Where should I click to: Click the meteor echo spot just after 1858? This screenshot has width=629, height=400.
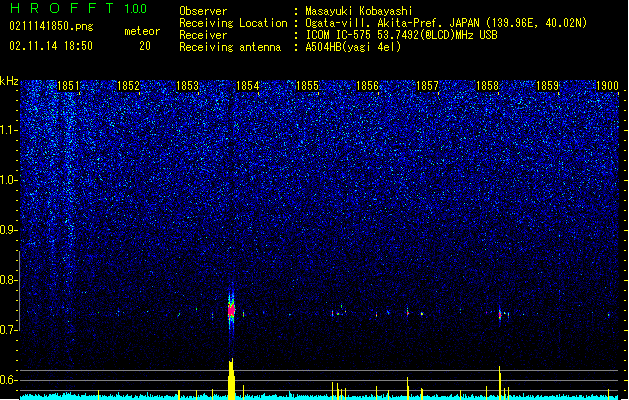500,315
